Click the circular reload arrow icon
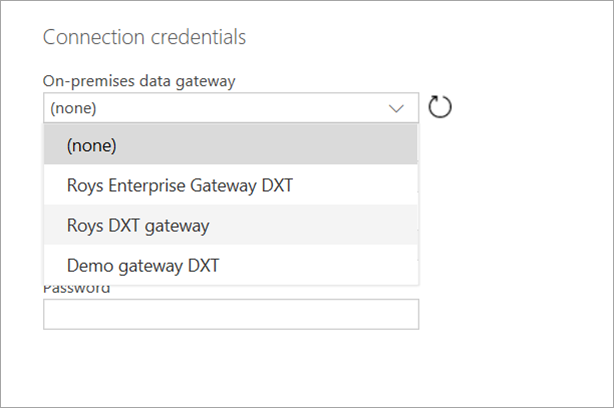 click(440, 107)
